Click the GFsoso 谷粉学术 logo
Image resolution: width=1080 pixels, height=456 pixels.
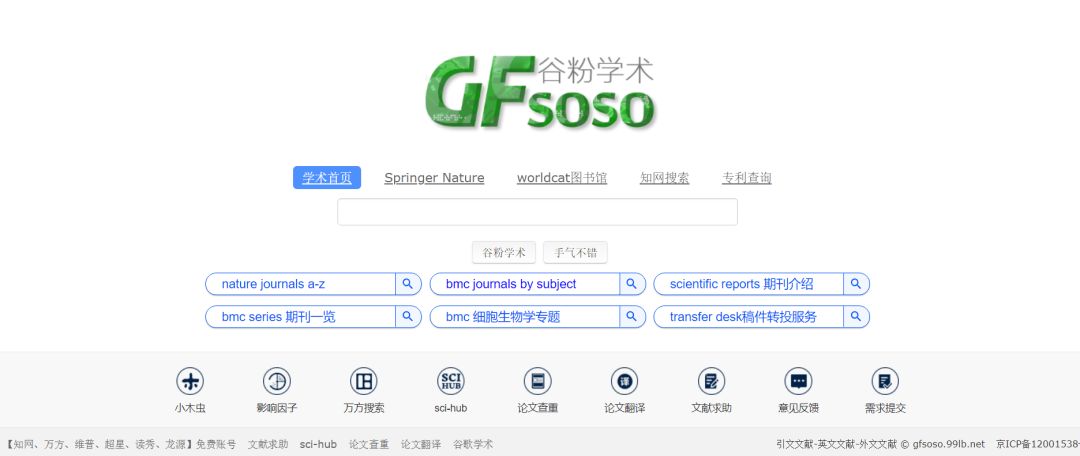click(539, 92)
